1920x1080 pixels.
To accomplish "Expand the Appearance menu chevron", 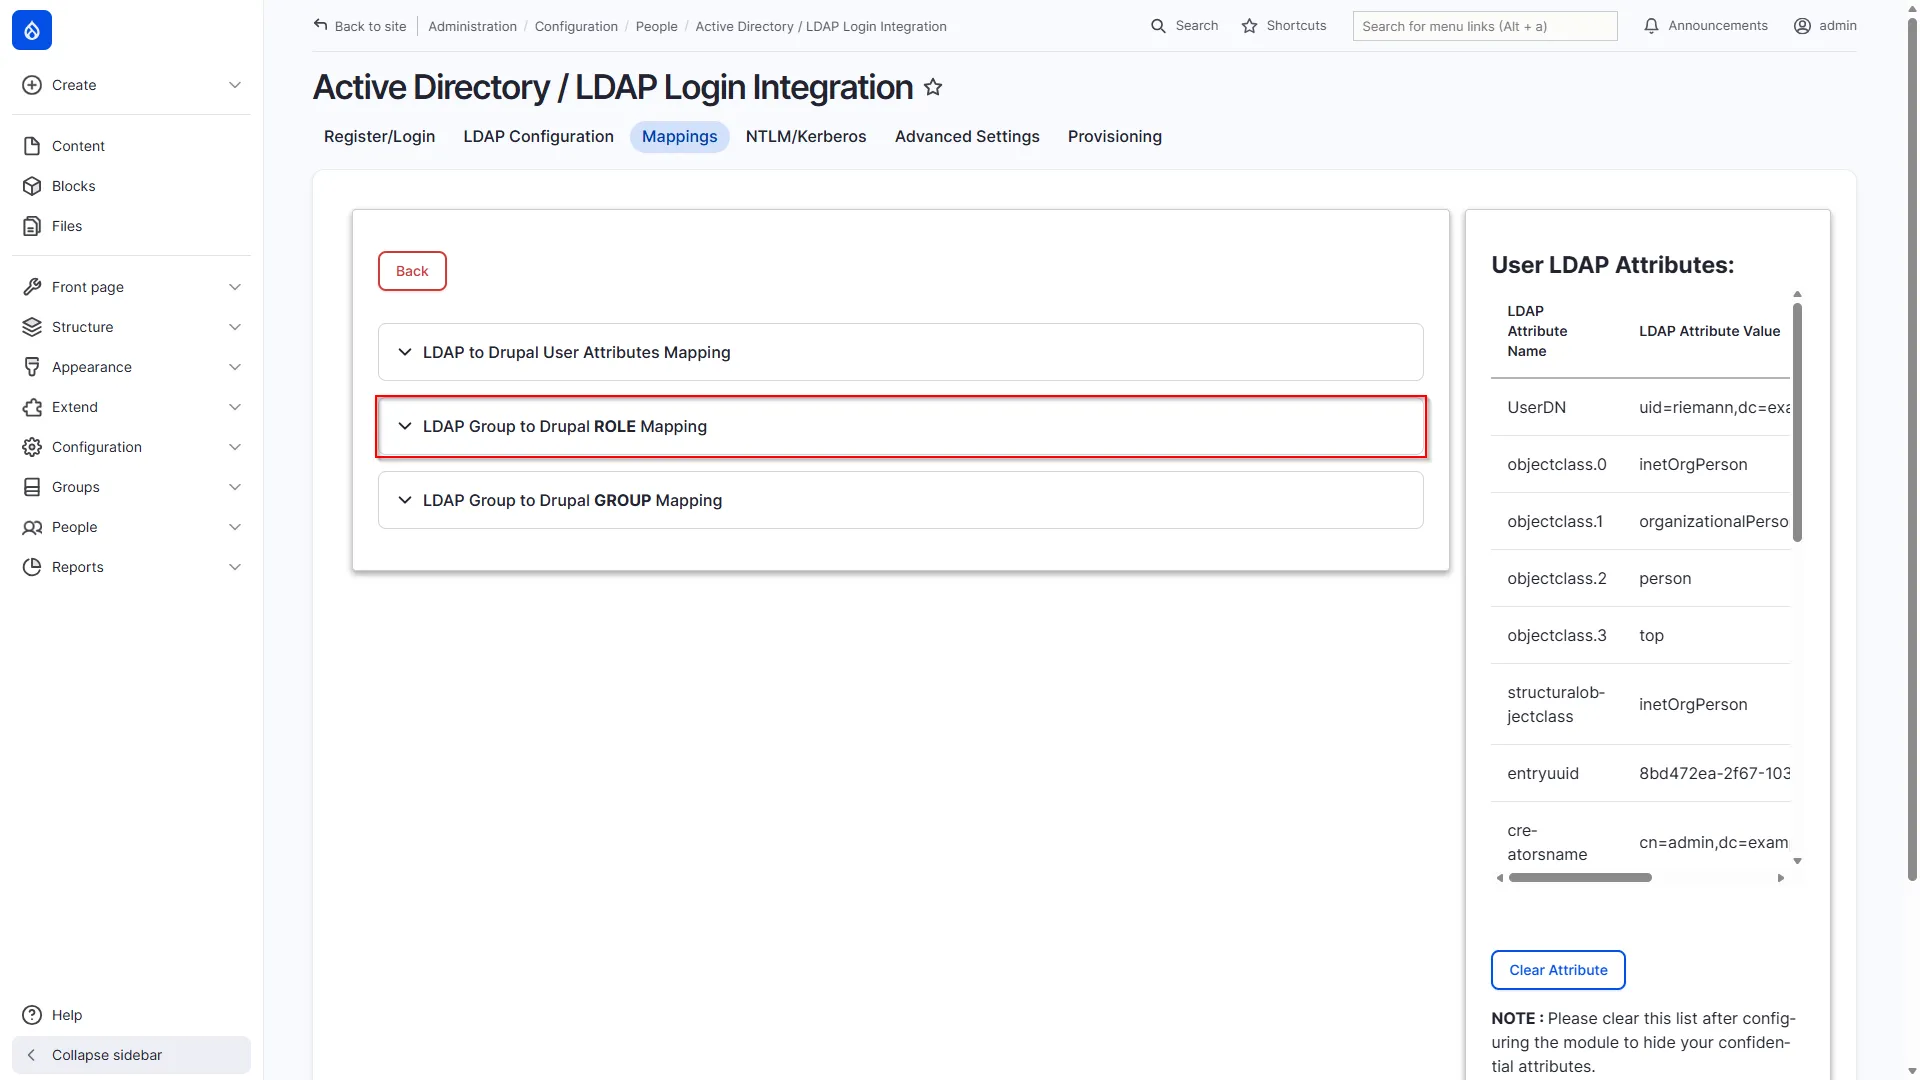I will [x=235, y=367].
